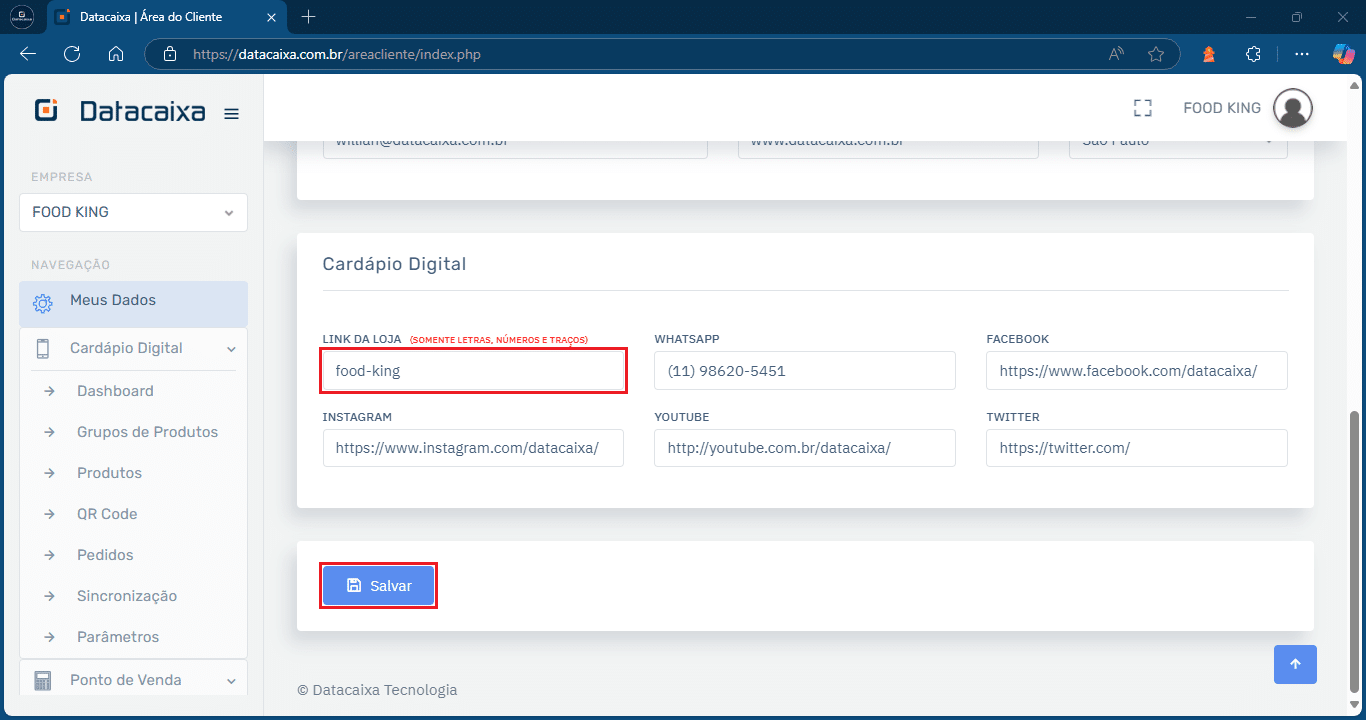This screenshot has width=1366, height=720.
Task: Open Pedidos from the sidebar
Action: pos(105,555)
